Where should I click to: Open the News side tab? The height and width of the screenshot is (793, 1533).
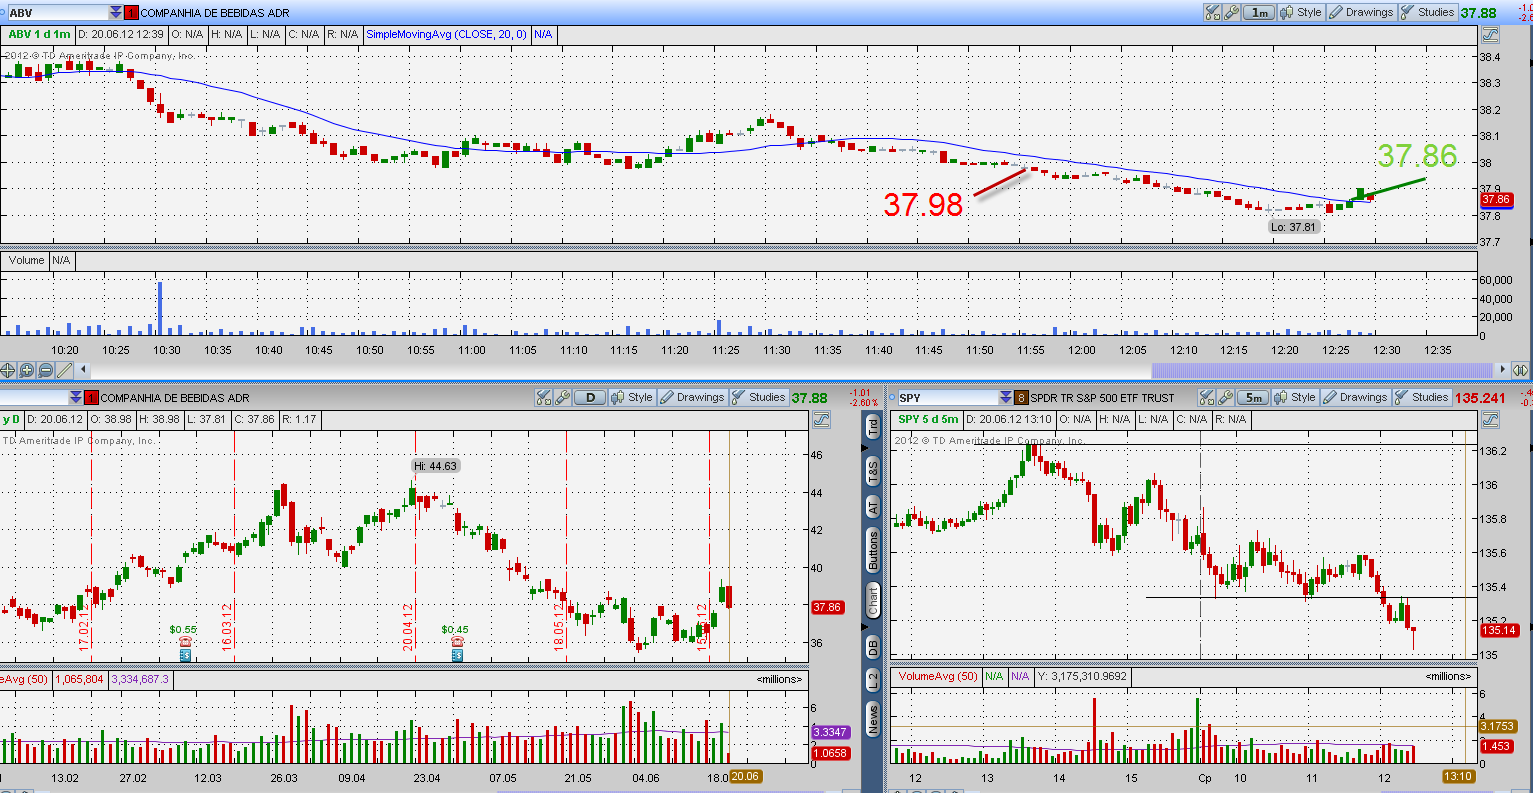pos(873,719)
